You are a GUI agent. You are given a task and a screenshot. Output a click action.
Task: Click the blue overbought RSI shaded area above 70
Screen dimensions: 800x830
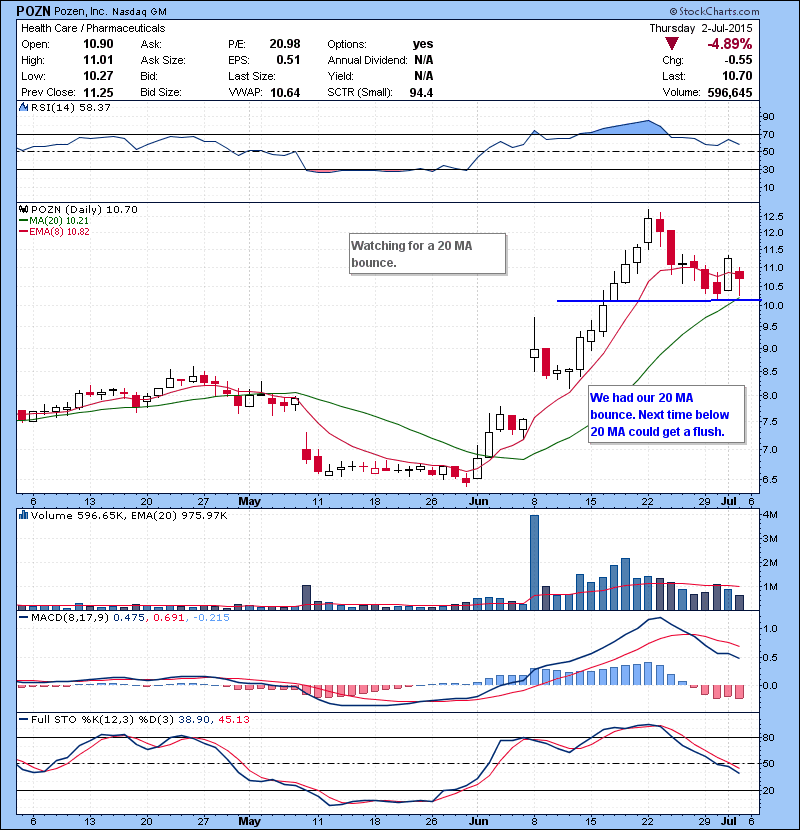pos(630,128)
